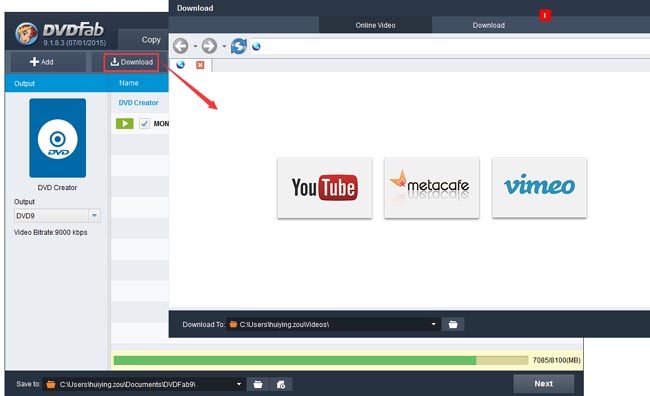Image resolution: width=650 pixels, height=396 pixels.
Task: Click the Output column header
Action: [x=24, y=83]
